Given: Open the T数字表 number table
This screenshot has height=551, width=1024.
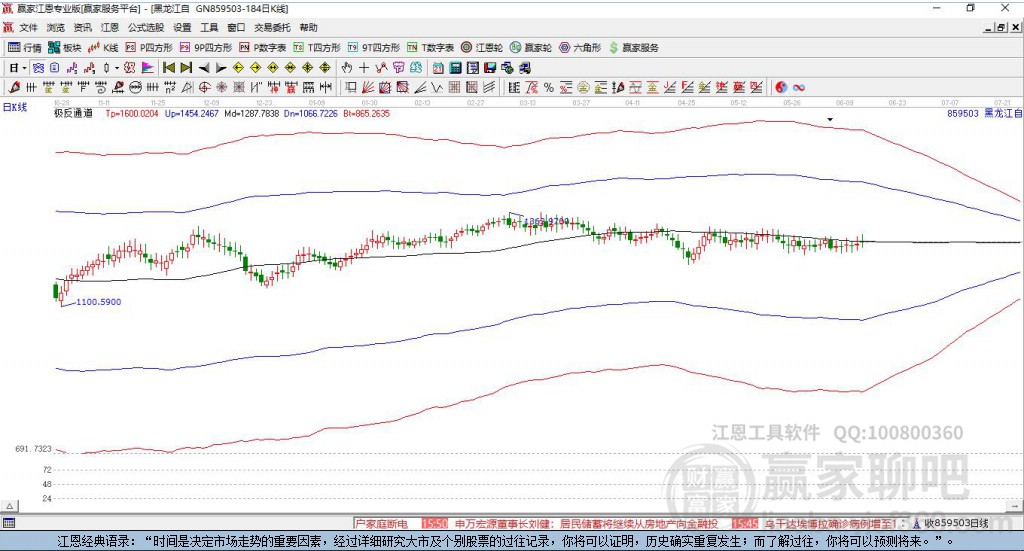Looking at the screenshot, I should click(x=430, y=48).
